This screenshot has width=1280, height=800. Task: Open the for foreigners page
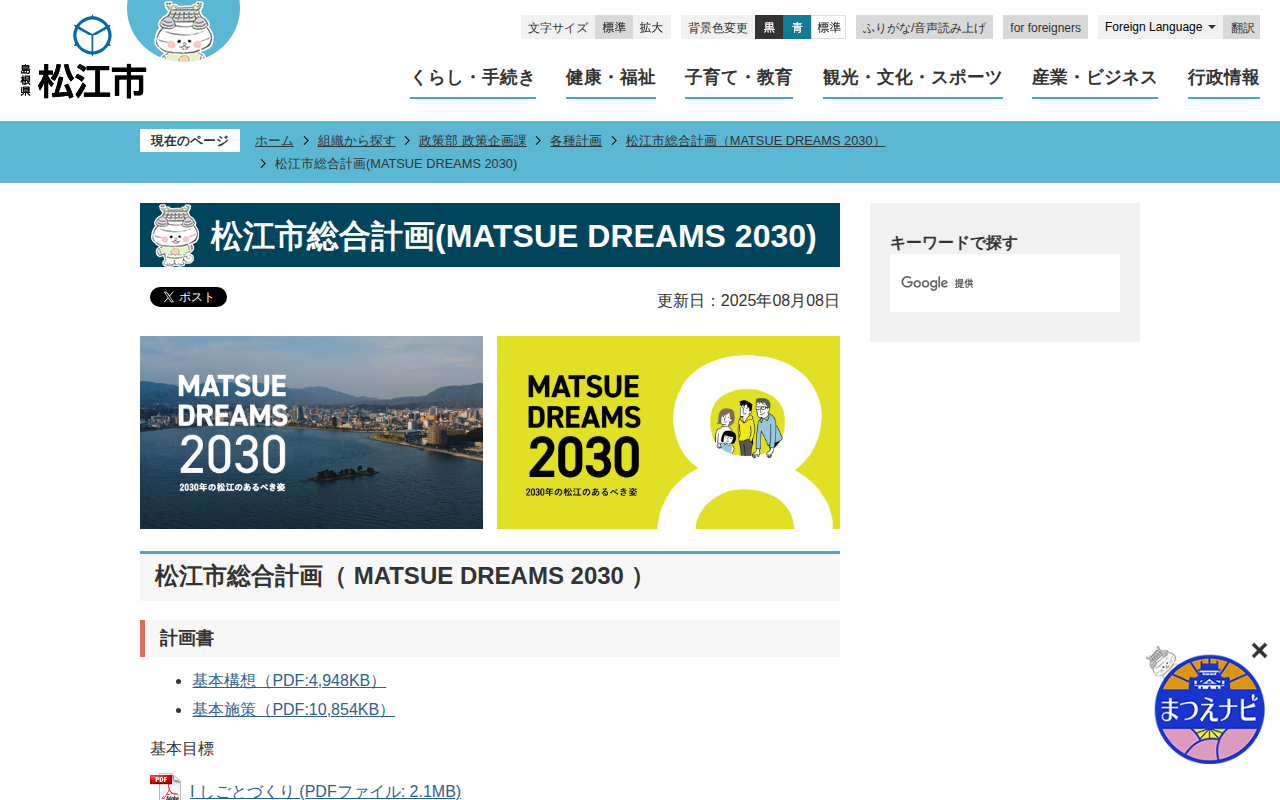coord(1045,27)
